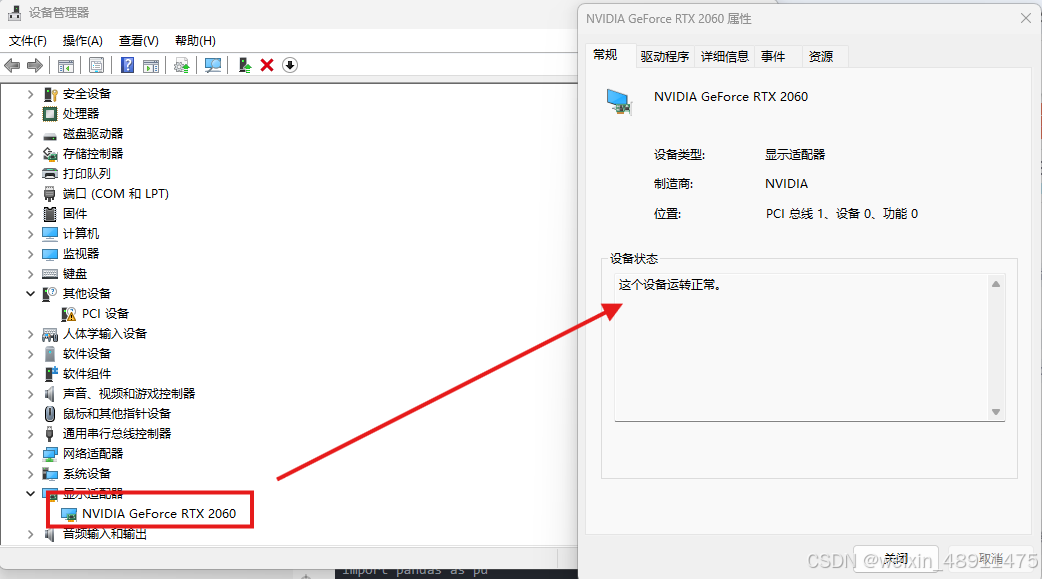Click the 设备管理器 title bar icon
This screenshot has width=1042, height=579.
tap(15, 12)
